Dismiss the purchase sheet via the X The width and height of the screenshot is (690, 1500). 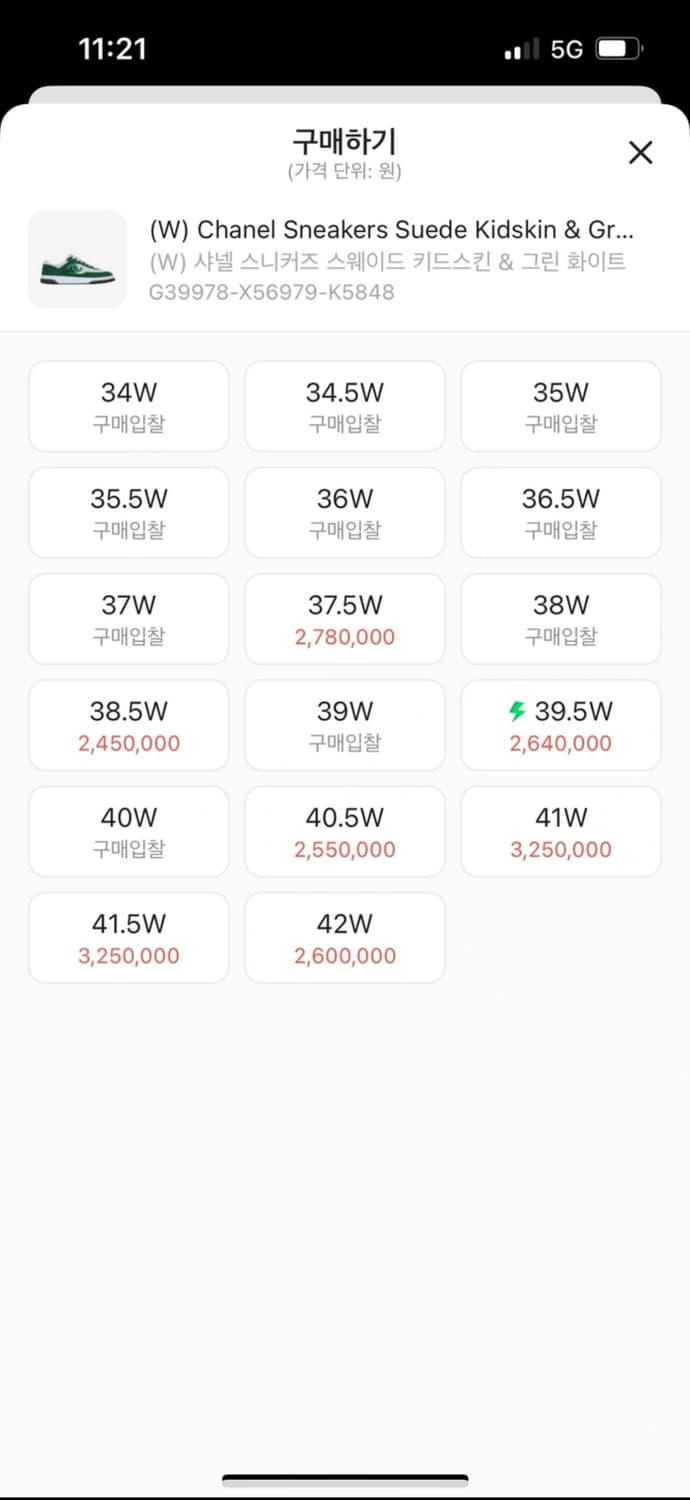coord(640,152)
